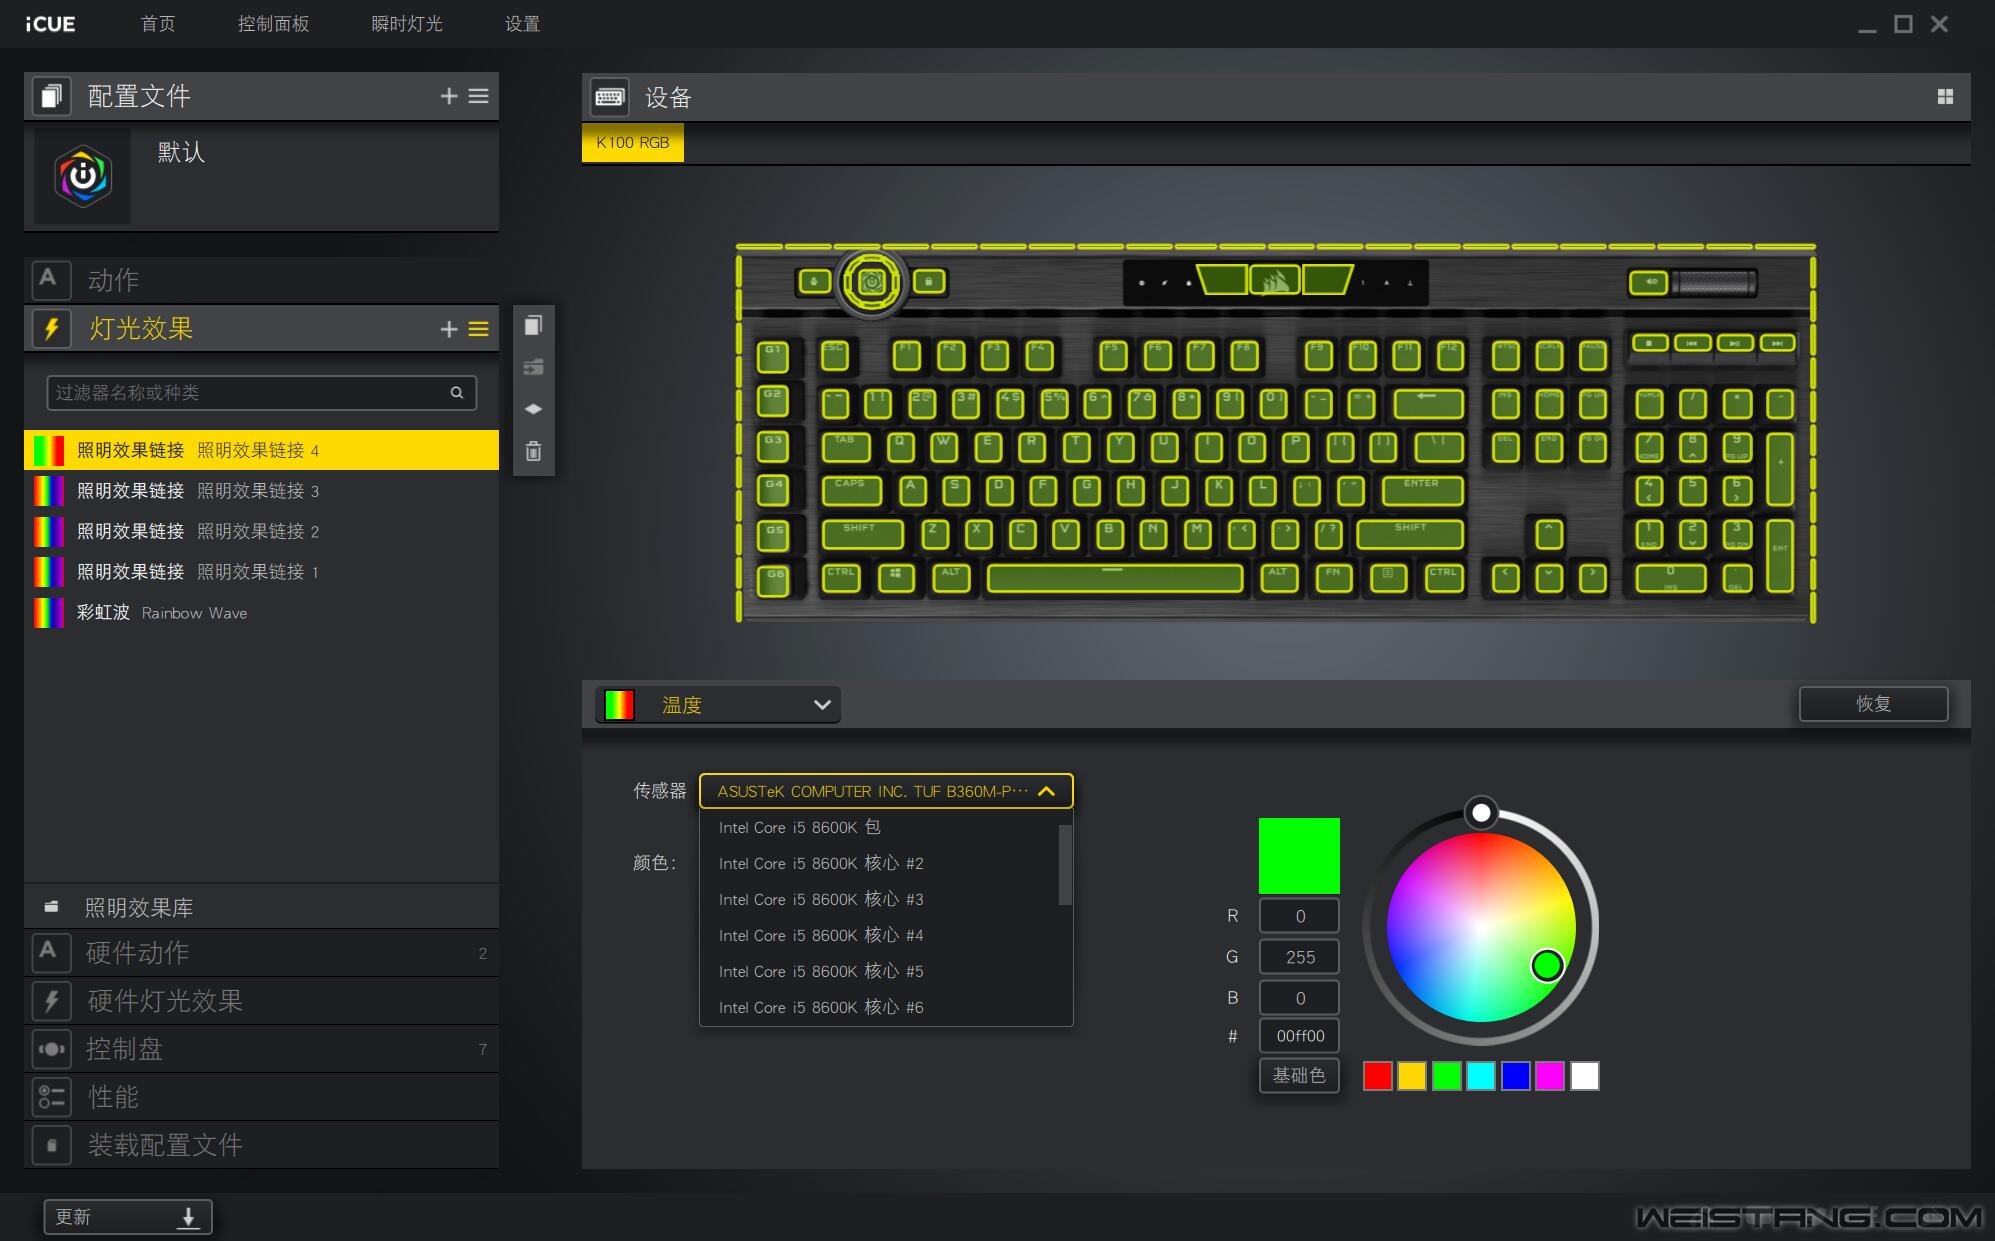Choose Intel Core i5 8600K 核心 #4
Screen dimensions: 1995x1241
(x=880, y=935)
